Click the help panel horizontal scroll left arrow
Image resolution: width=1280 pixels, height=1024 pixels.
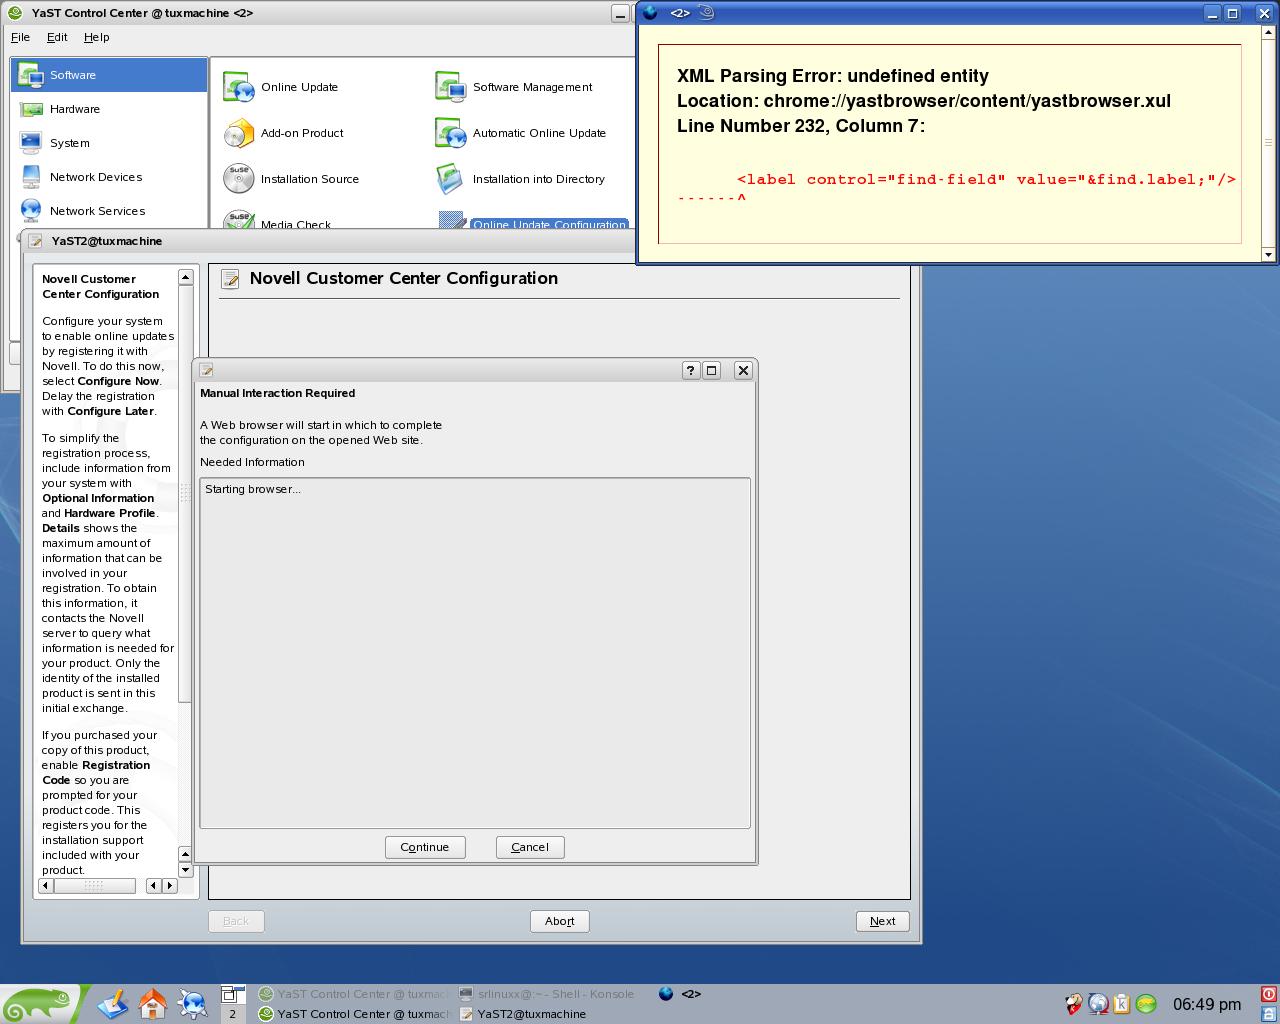(46, 885)
